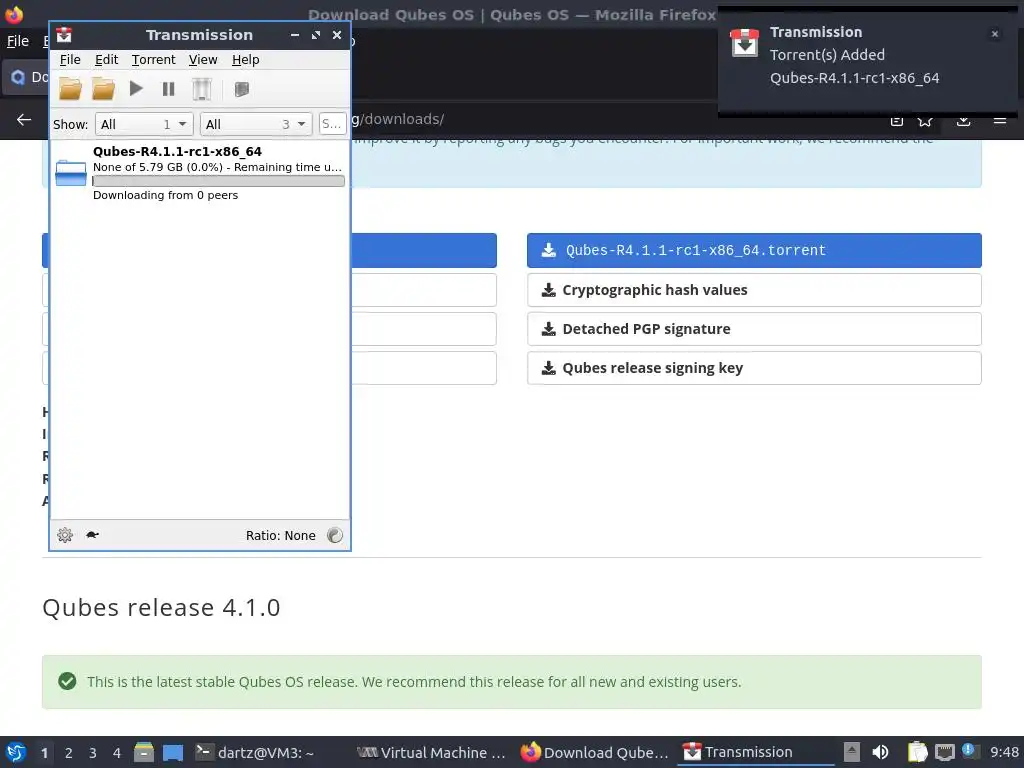The height and width of the screenshot is (768, 1024).
Task: Click 'Downloading from 0 peers' status text
Action: [165, 195]
